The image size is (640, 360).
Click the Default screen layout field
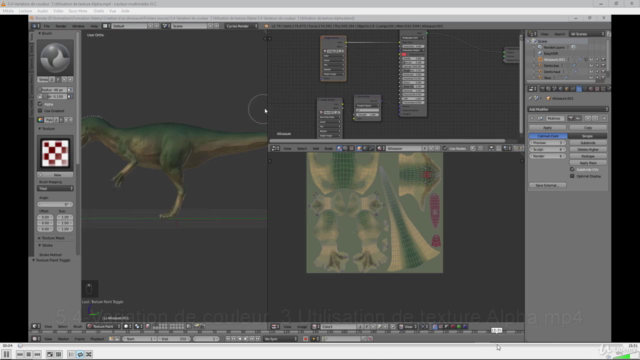coord(129,26)
